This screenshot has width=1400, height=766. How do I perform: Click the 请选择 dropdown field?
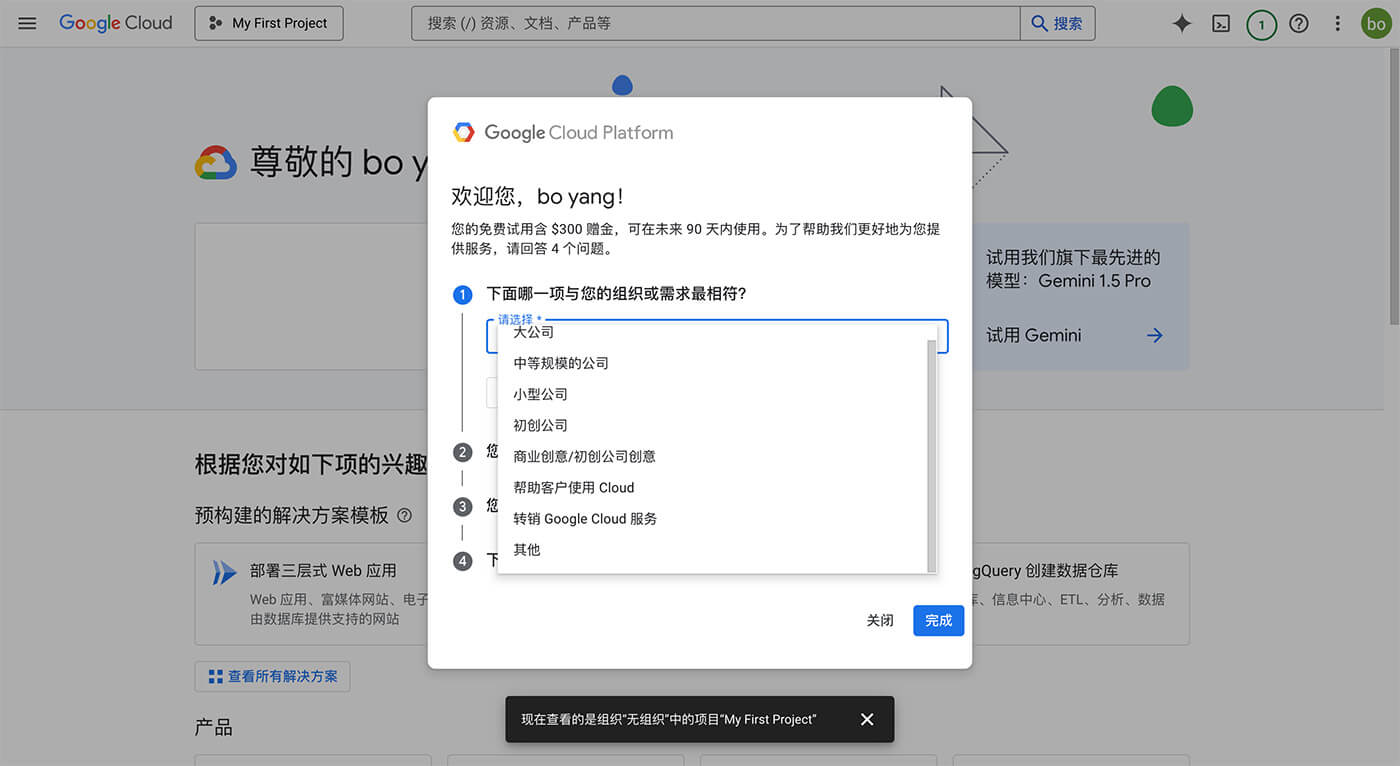717,336
